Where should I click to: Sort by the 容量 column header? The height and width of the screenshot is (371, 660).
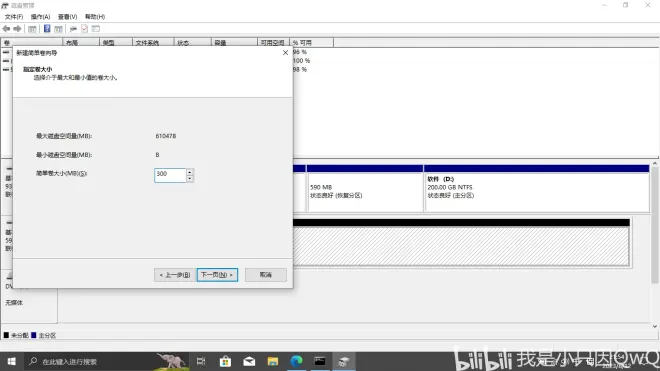(x=234, y=43)
